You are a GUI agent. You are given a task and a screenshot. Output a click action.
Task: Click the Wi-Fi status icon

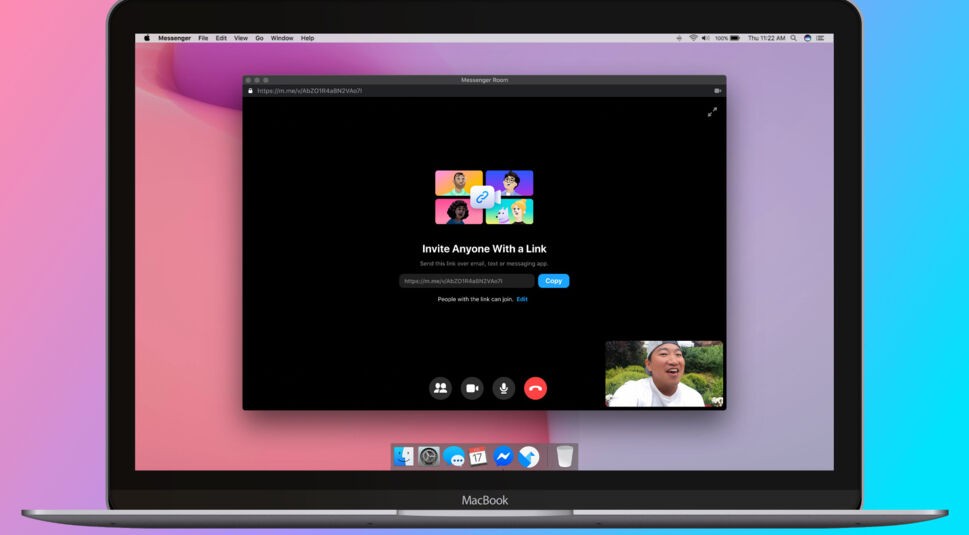point(693,38)
